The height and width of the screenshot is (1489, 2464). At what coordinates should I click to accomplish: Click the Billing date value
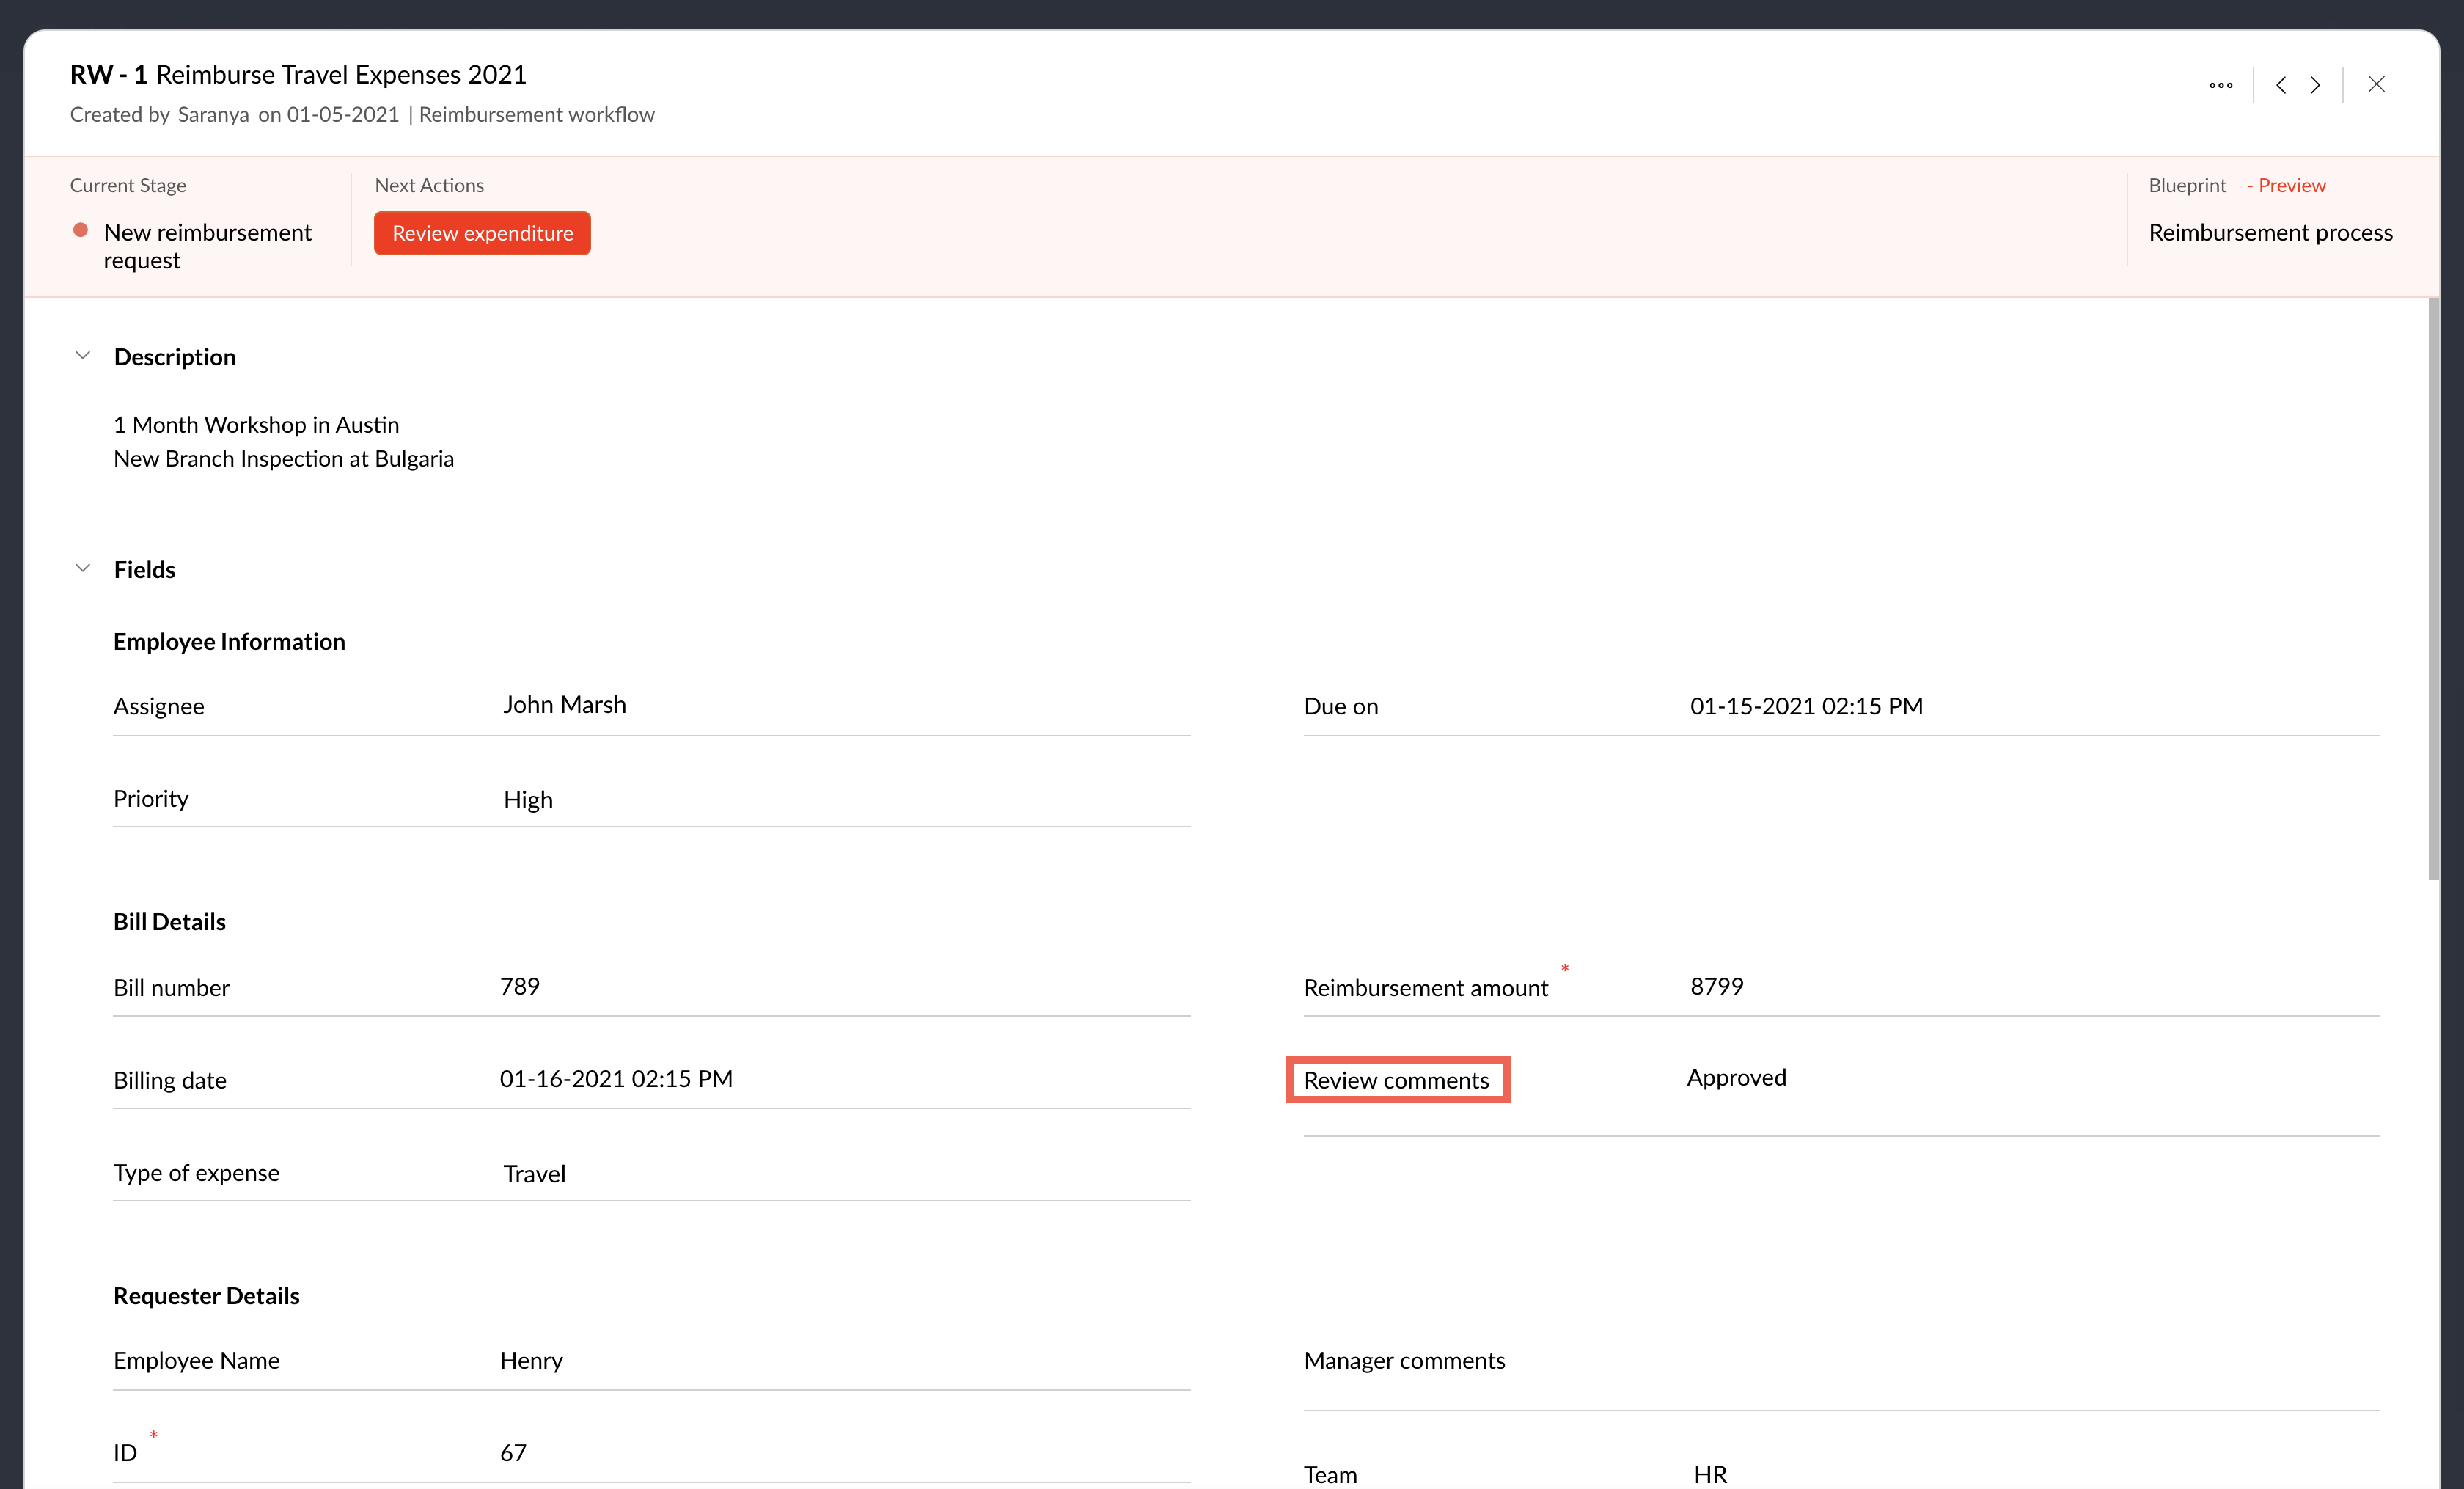616,1079
